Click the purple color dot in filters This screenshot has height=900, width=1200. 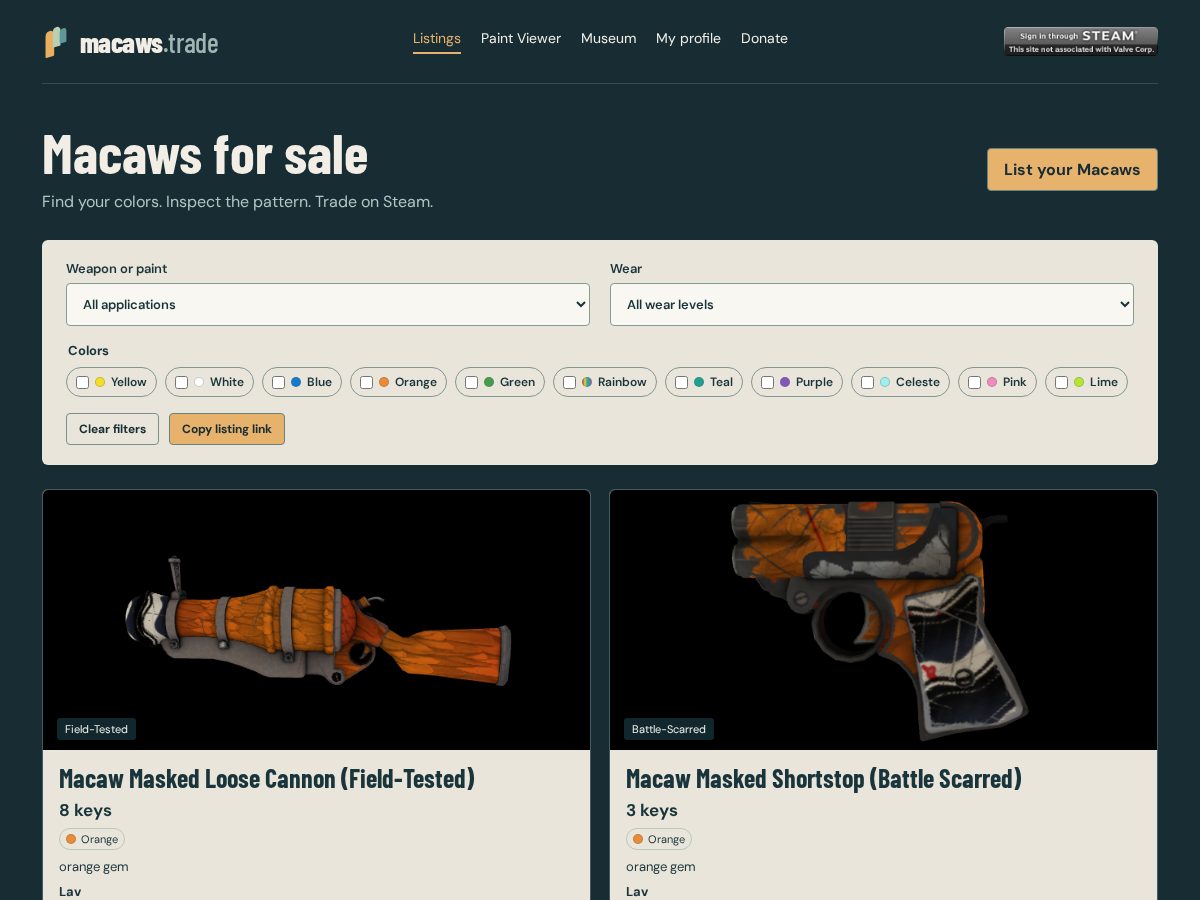(785, 382)
